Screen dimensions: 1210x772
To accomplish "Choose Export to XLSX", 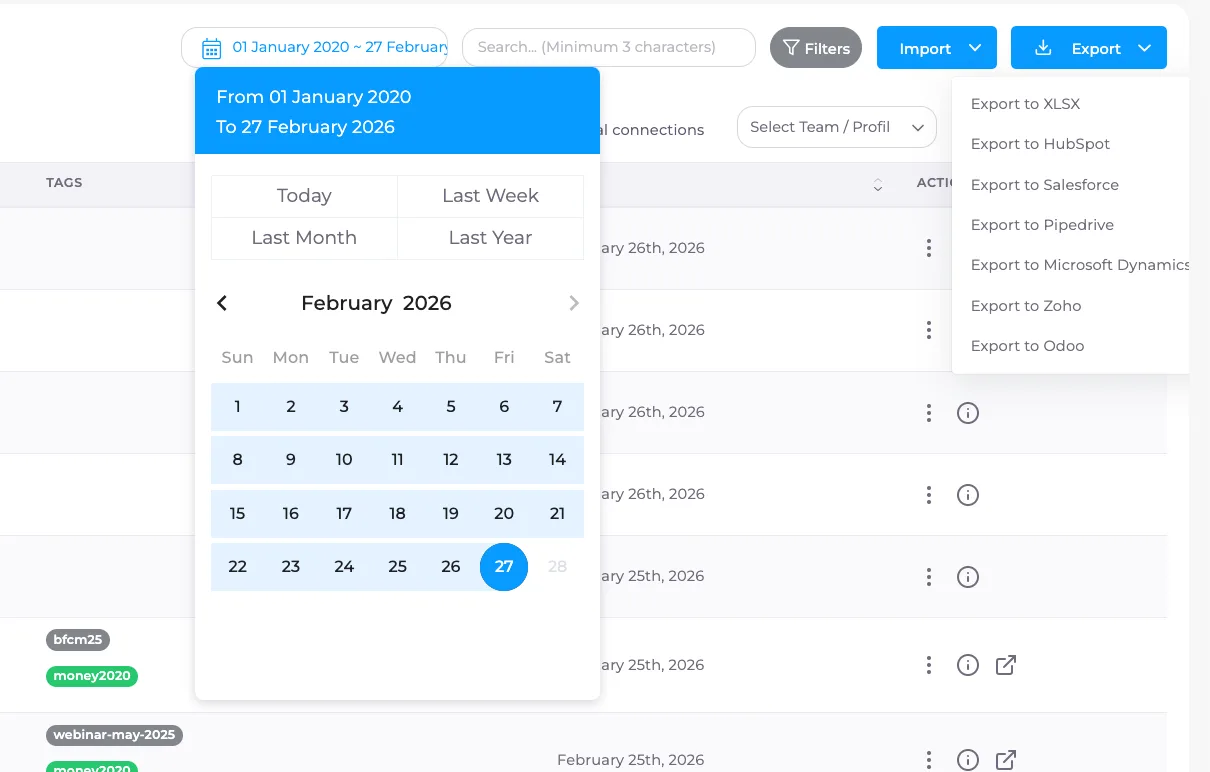I will coord(1025,104).
